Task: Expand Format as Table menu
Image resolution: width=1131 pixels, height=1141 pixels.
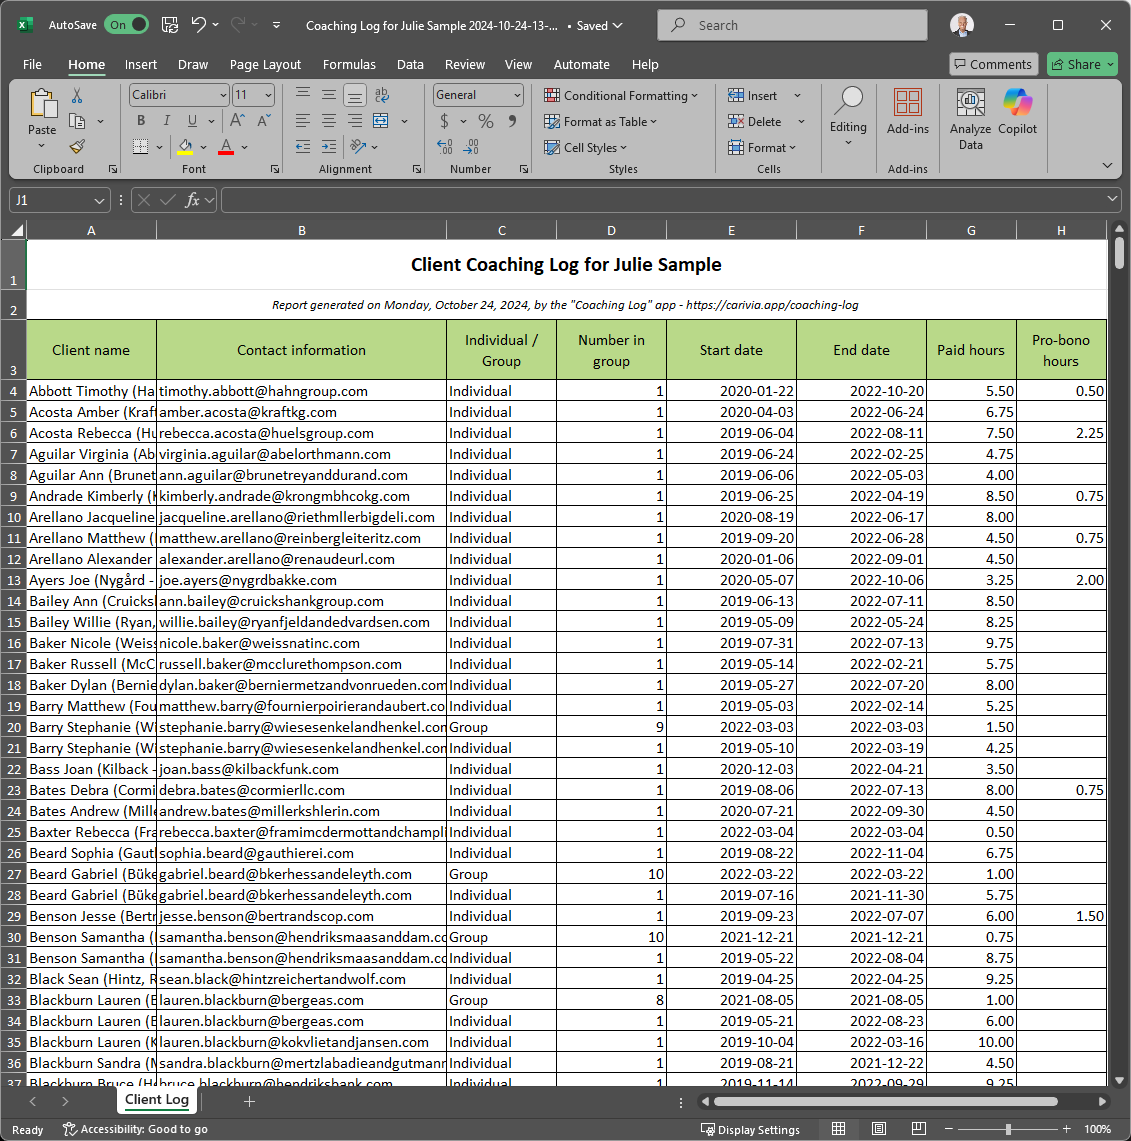Action: [x=600, y=122]
